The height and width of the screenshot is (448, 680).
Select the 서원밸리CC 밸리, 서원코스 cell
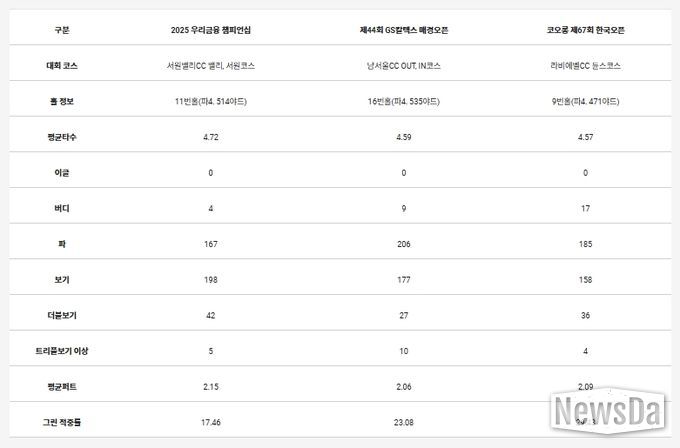[x=211, y=66]
